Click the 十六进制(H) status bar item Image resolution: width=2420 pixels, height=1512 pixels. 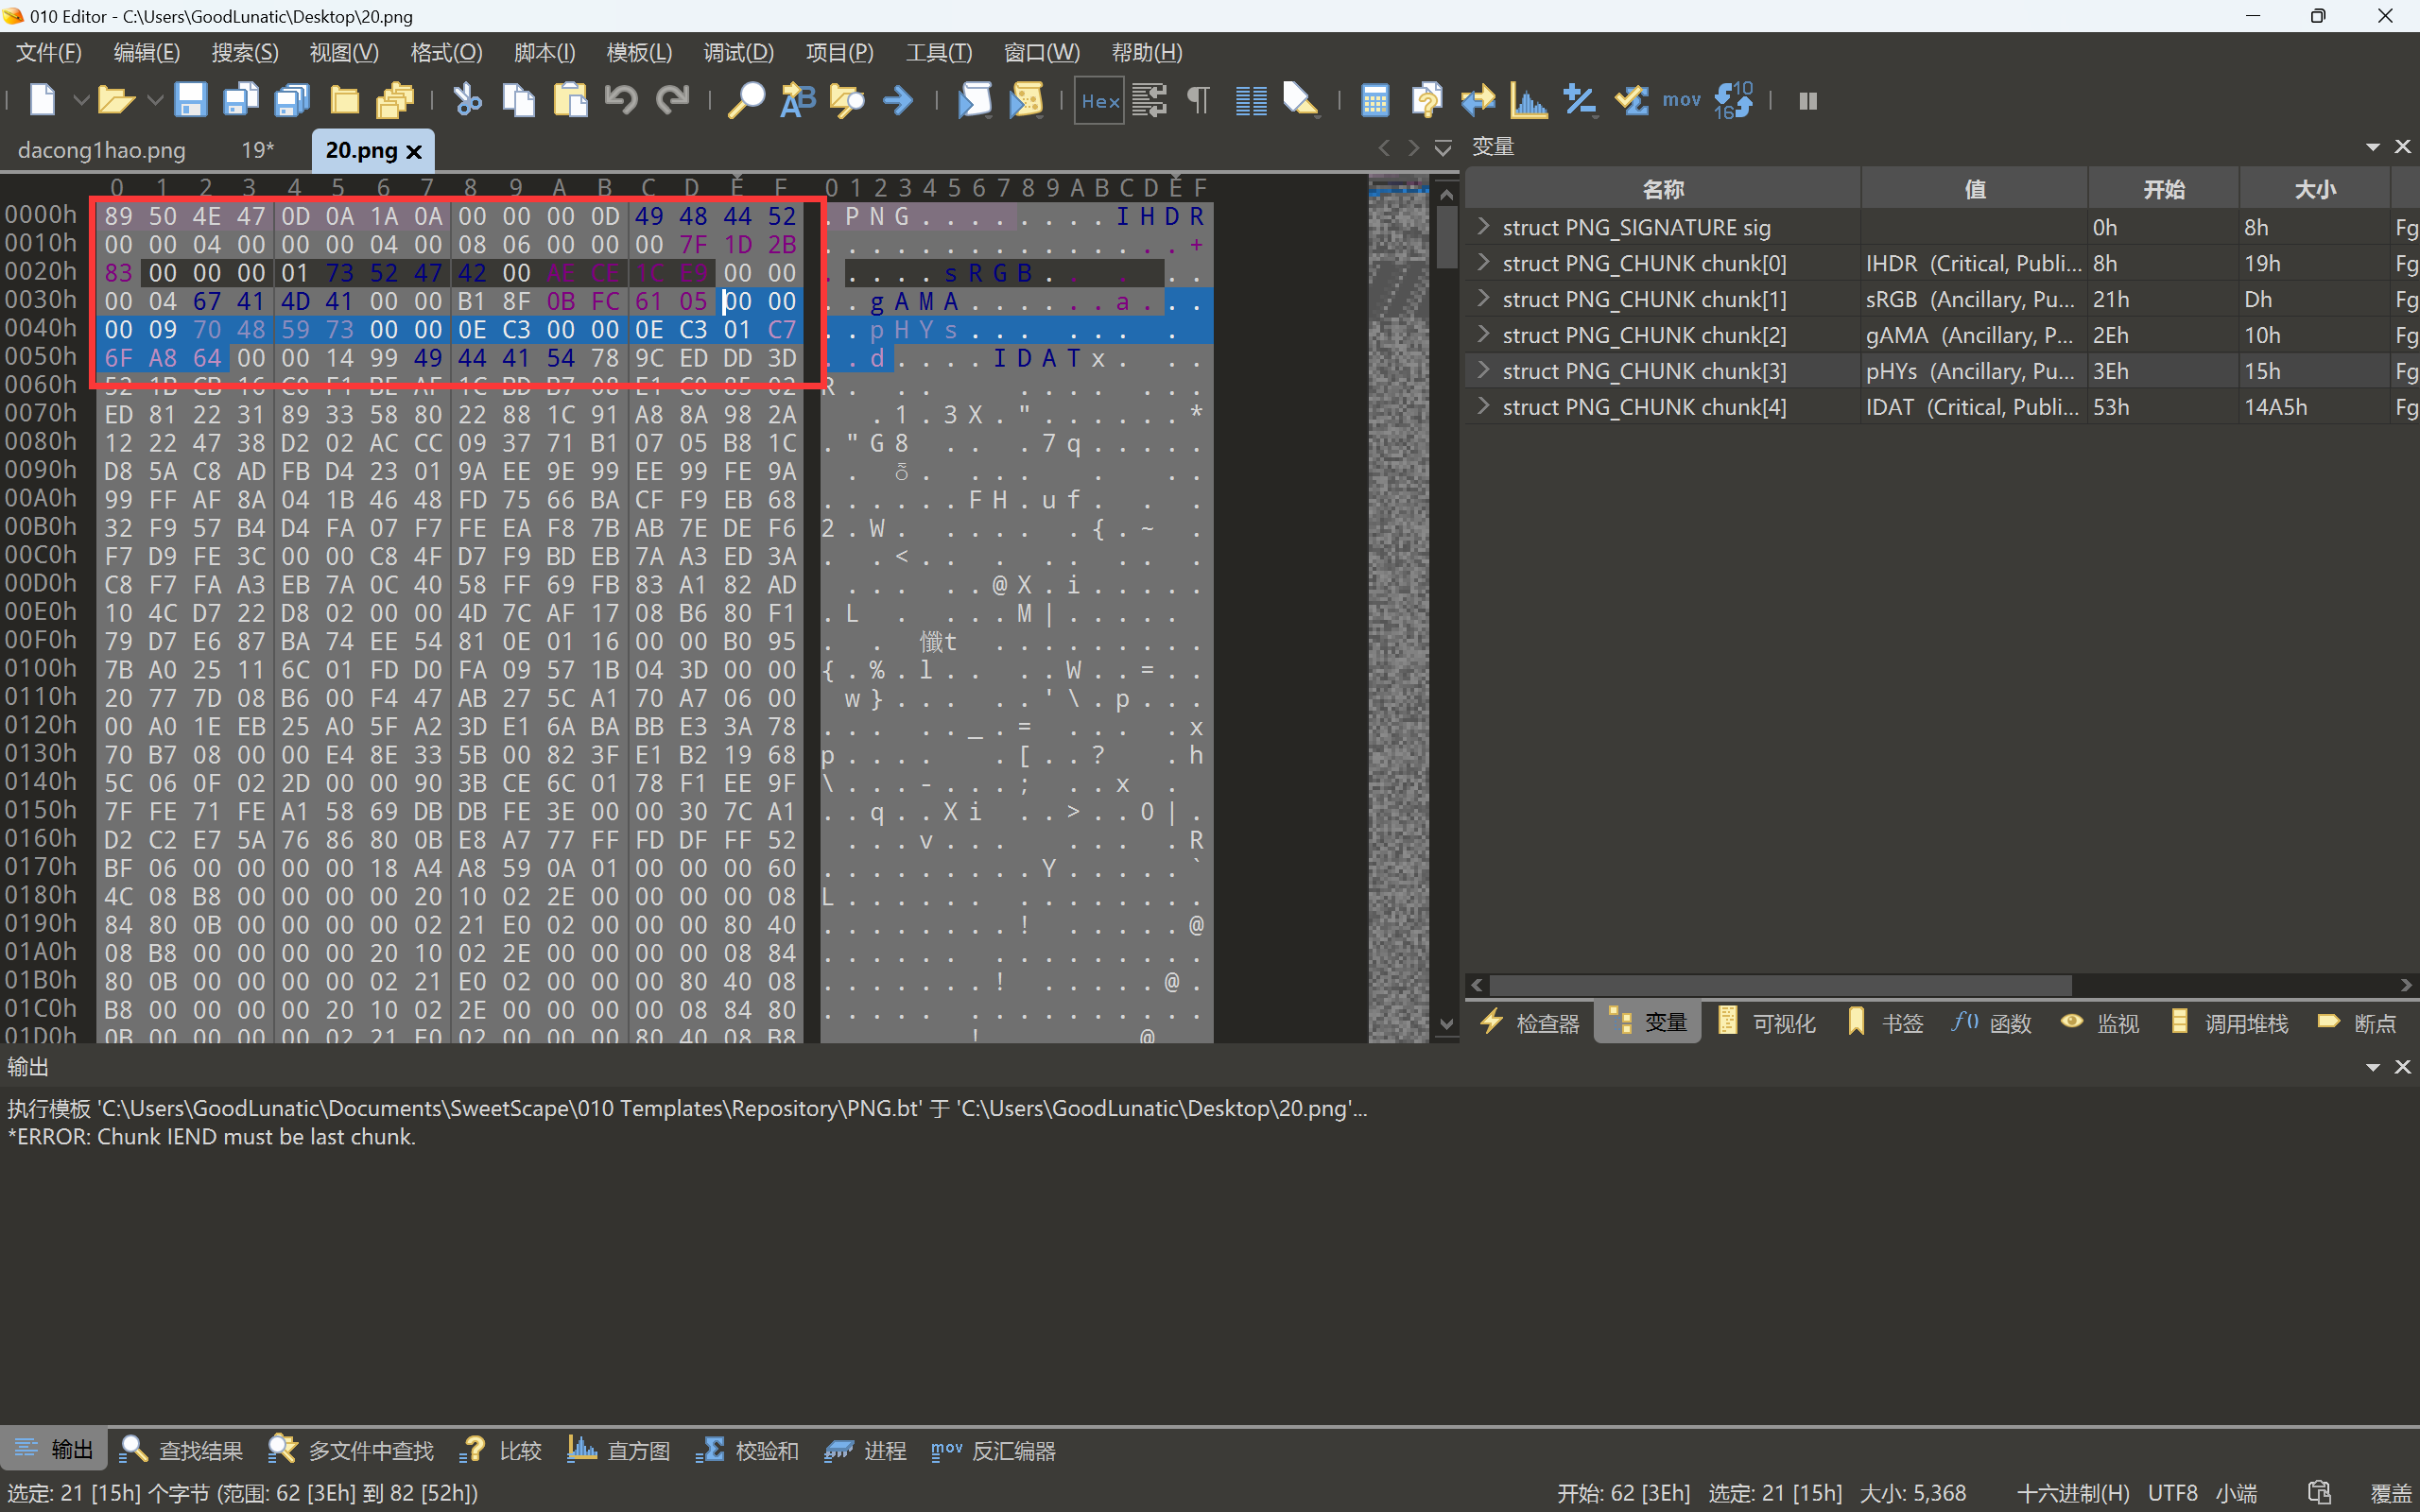pos(2073,1492)
